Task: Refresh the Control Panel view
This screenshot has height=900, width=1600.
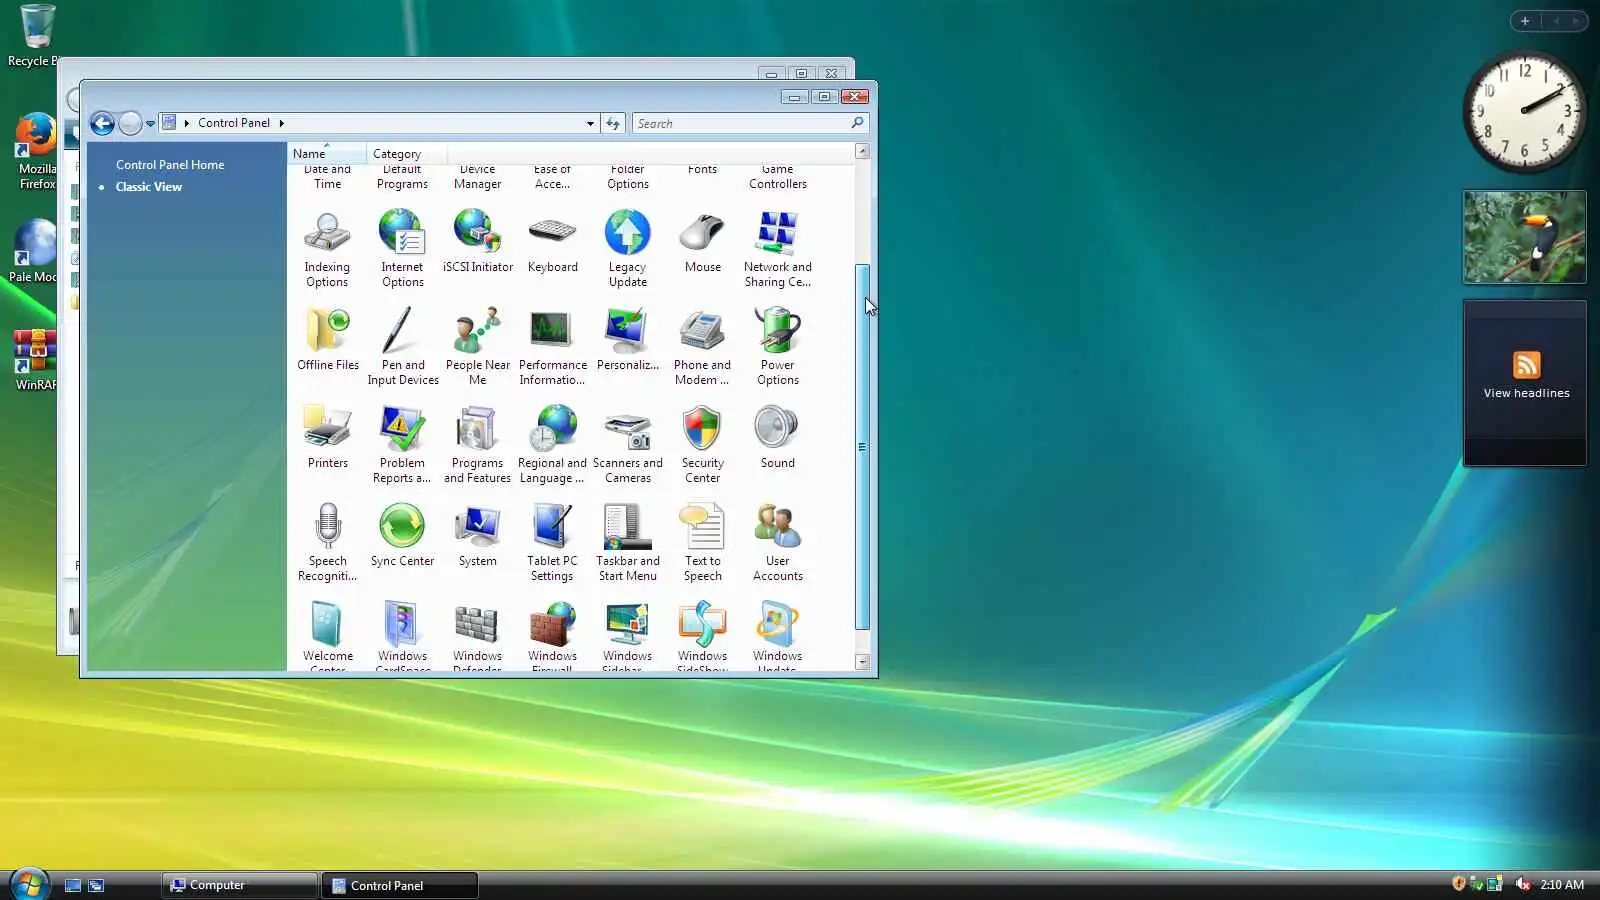Action: click(613, 123)
